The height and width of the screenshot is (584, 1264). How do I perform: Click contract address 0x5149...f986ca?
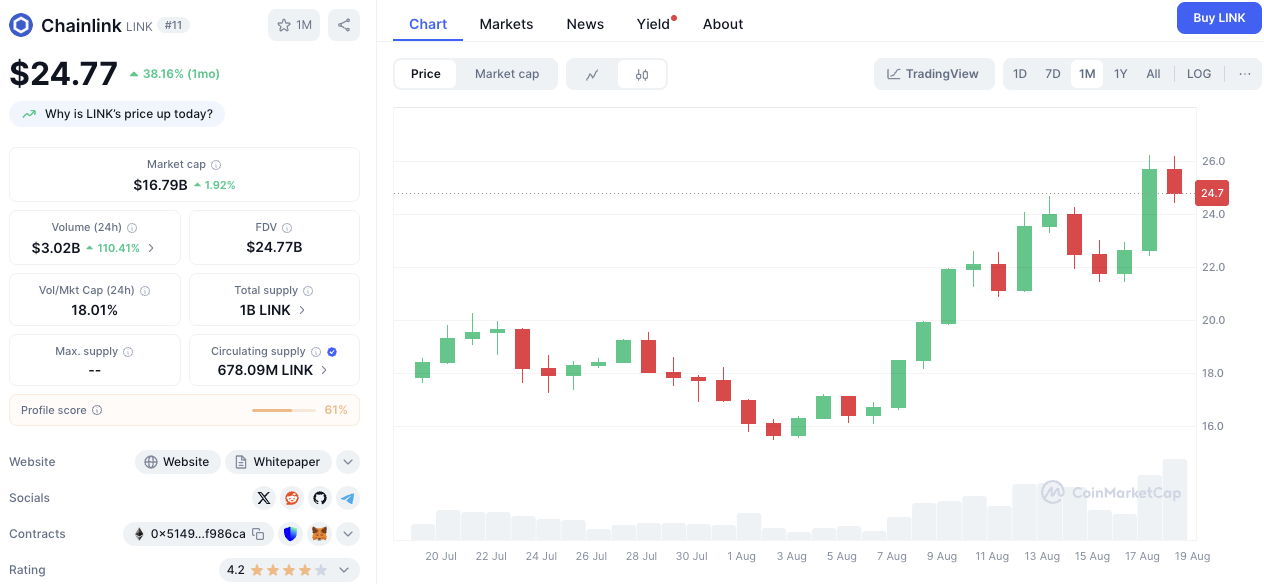[x=199, y=534]
